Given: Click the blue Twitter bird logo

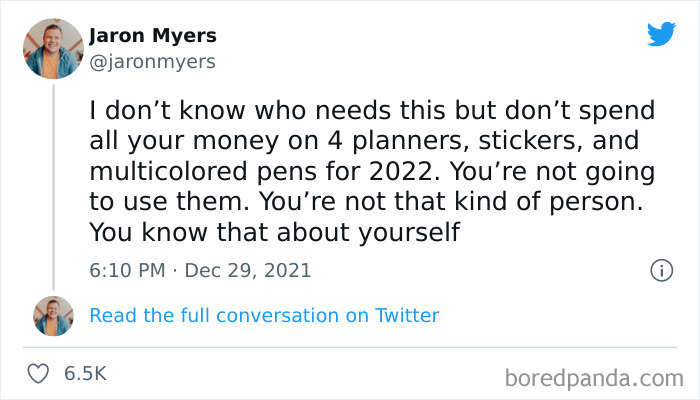Looking at the screenshot, I should click(x=661, y=35).
